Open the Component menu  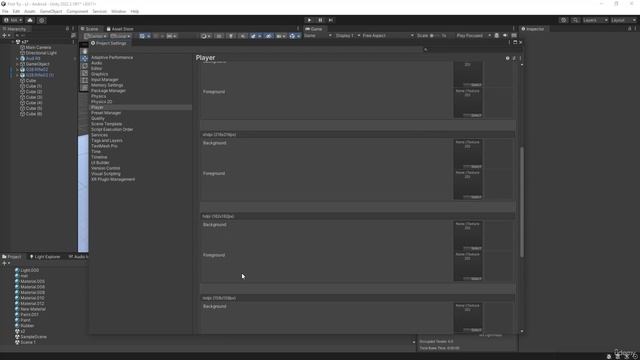tap(77, 11)
